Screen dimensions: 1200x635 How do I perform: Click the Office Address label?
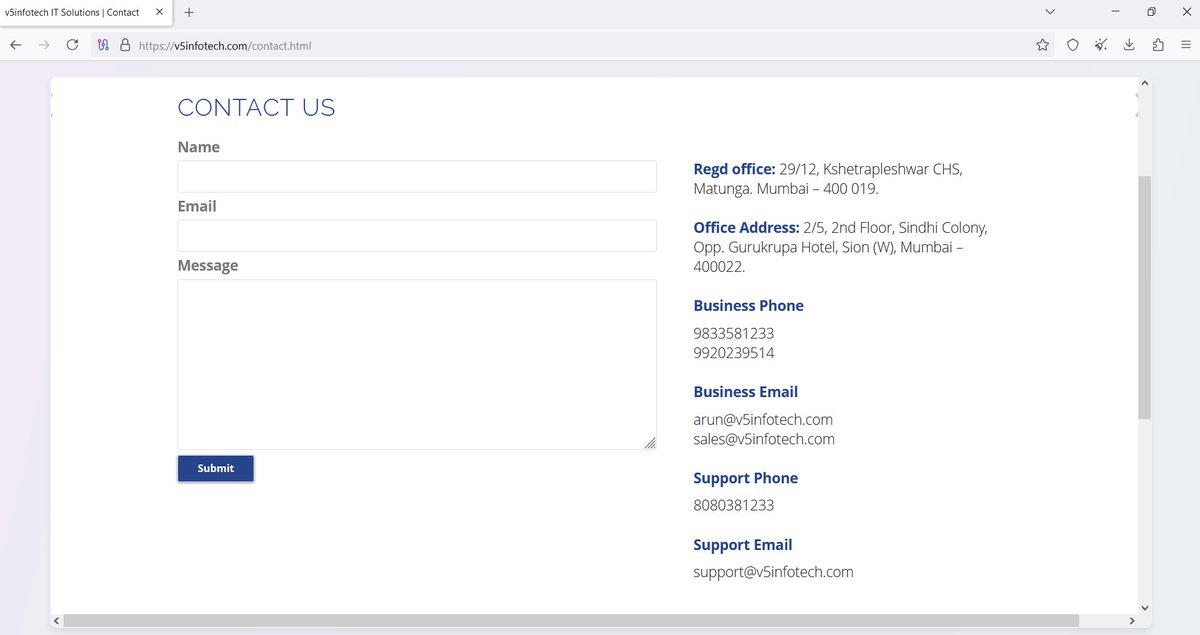[x=746, y=227]
